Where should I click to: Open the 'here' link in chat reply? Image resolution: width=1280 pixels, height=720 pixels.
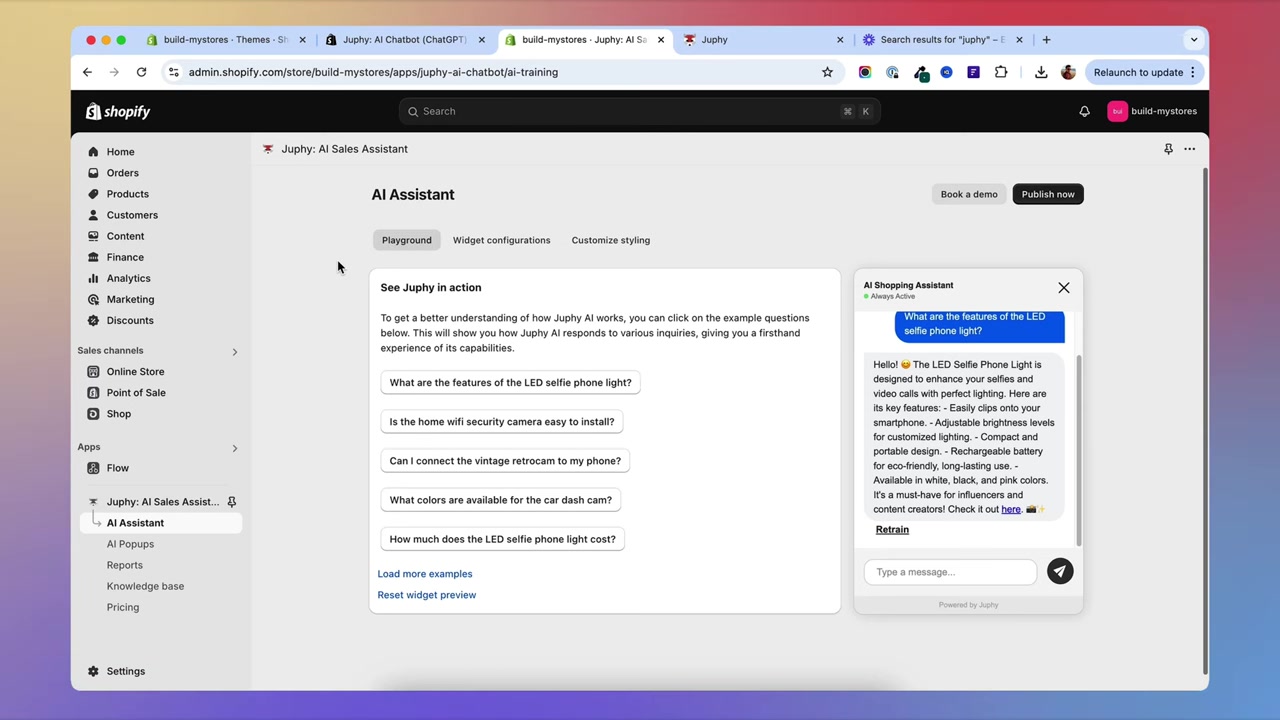pyautogui.click(x=1011, y=509)
